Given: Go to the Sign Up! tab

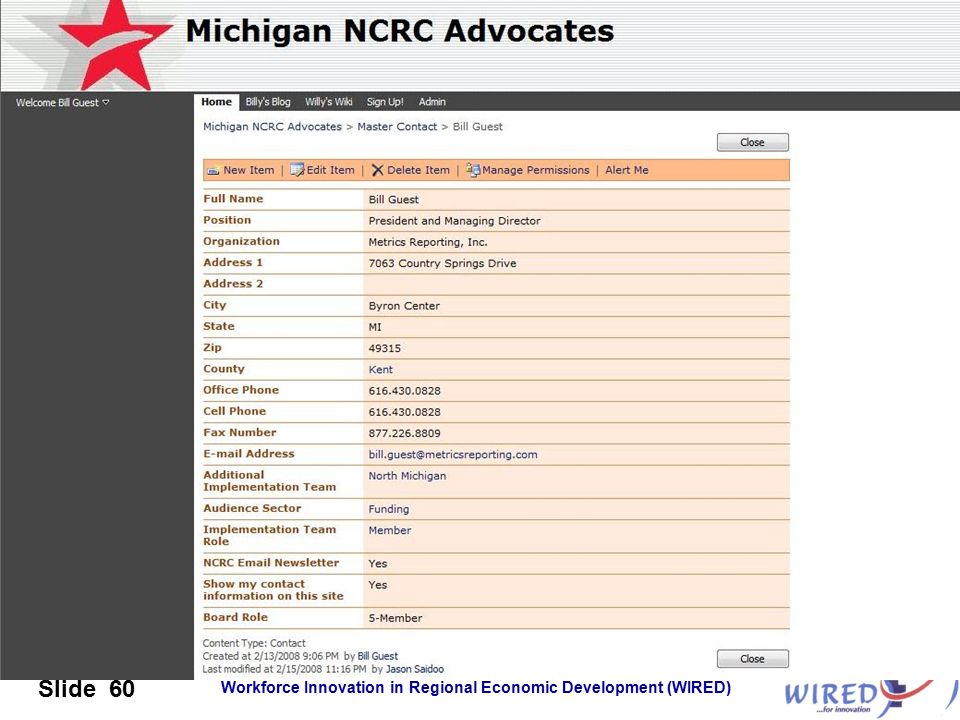Looking at the screenshot, I should point(385,102).
